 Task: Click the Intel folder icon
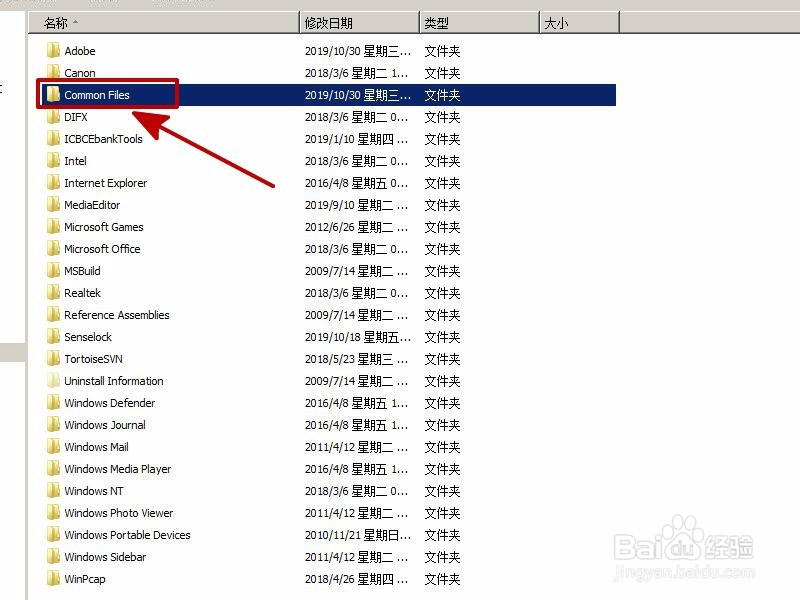click(55, 161)
